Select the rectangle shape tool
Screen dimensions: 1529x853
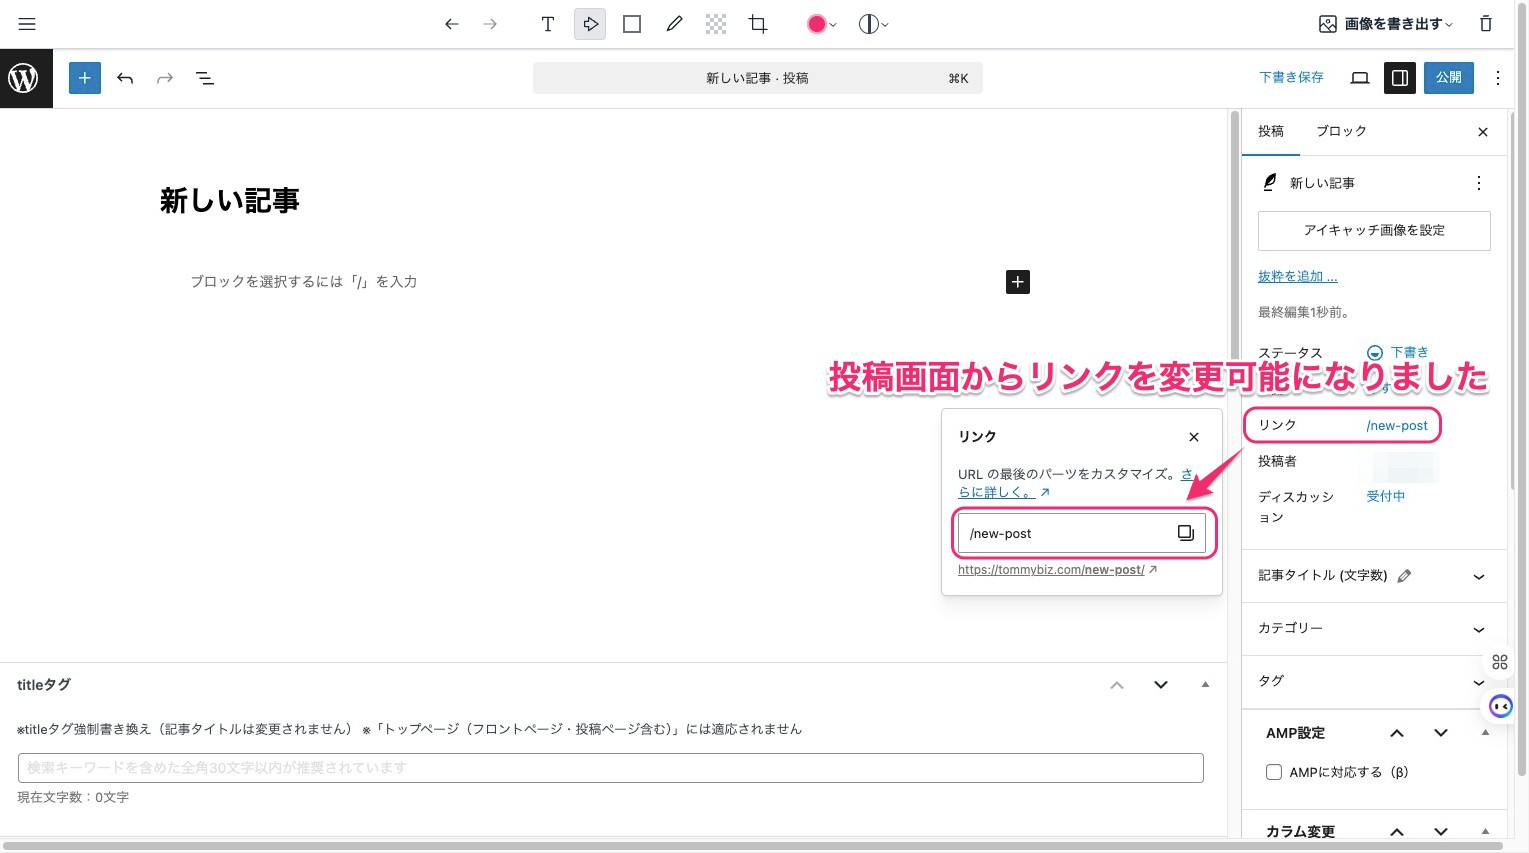coord(632,24)
